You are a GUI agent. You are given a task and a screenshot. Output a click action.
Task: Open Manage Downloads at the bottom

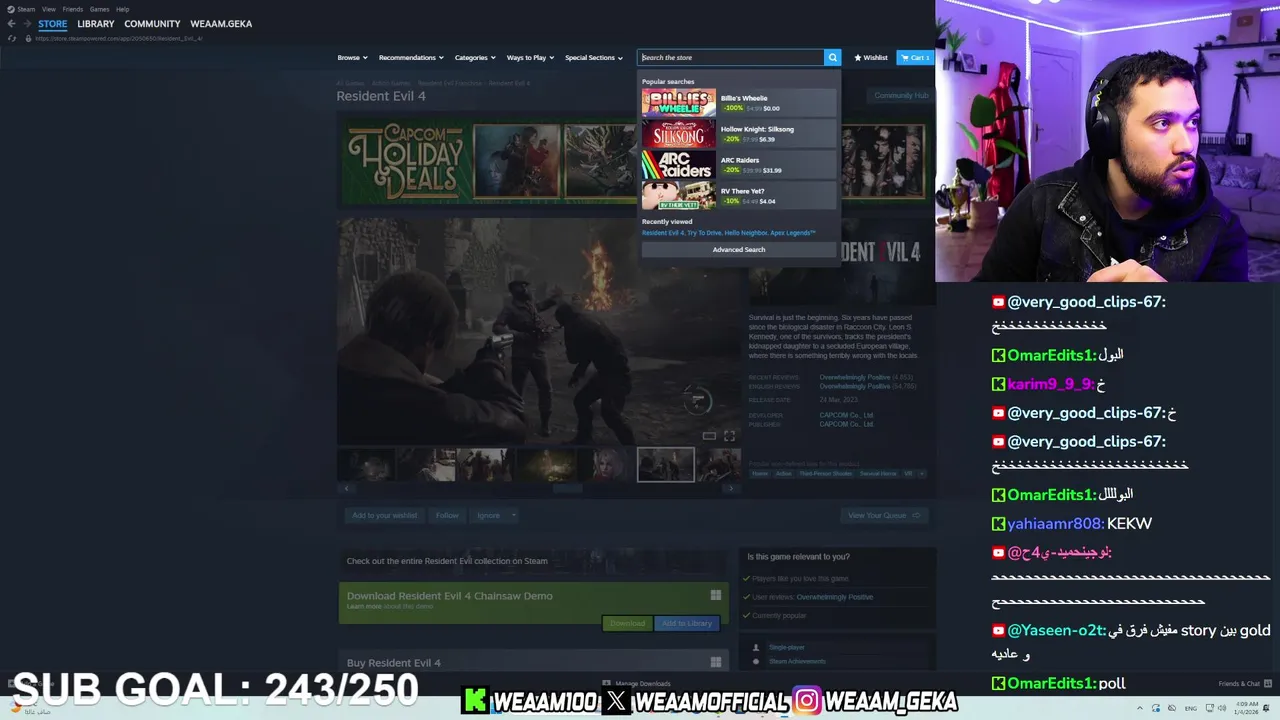click(636, 684)
